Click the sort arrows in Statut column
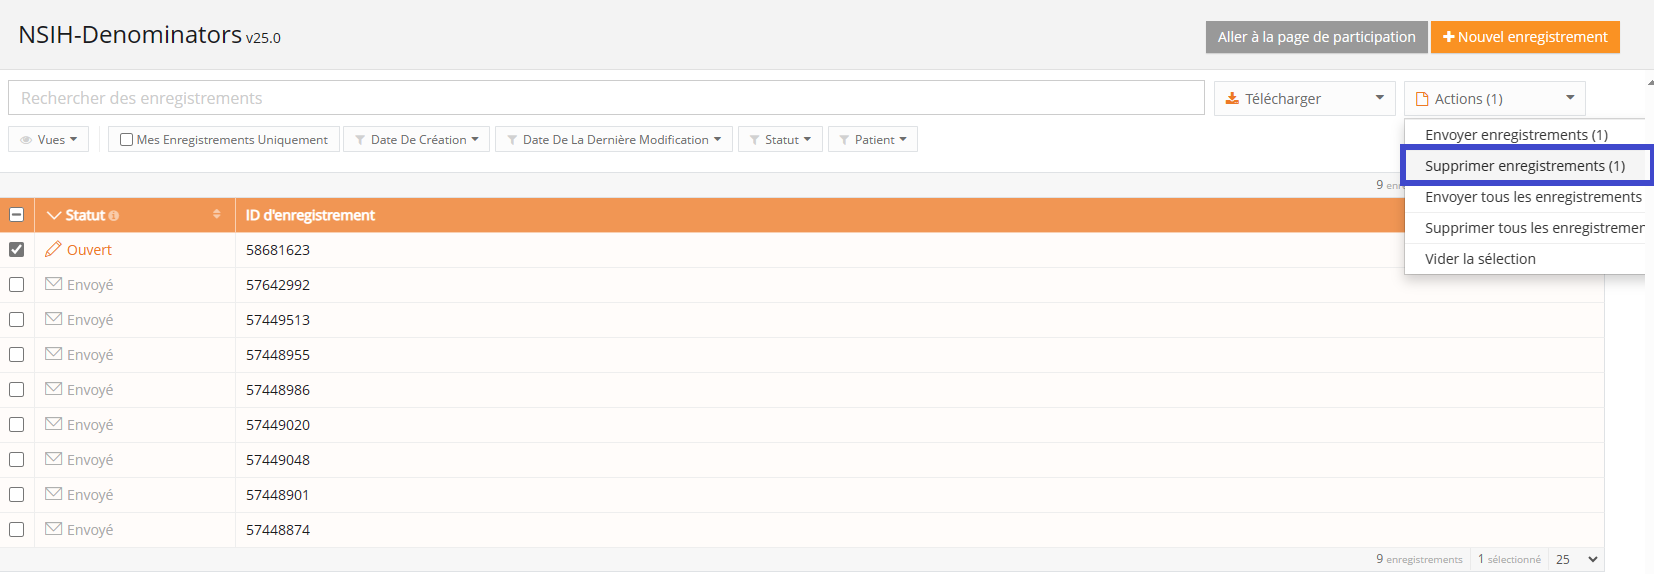Viewport: 1654px width, 574px height. point(216,215)
